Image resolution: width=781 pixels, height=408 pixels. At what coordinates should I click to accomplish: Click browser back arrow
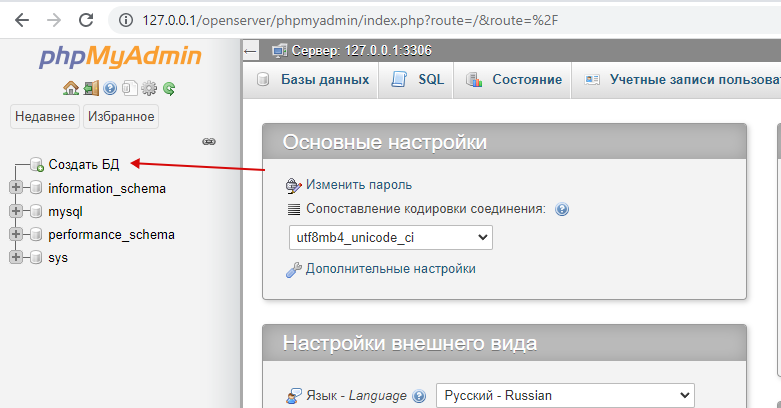pos(22,20)
